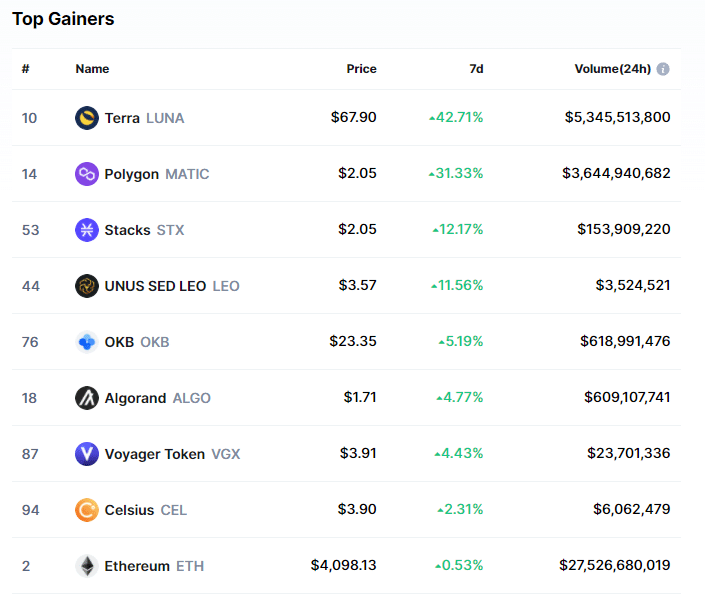705x597 pixels.
Task: Sort by the Name column header
Action: 92,69
